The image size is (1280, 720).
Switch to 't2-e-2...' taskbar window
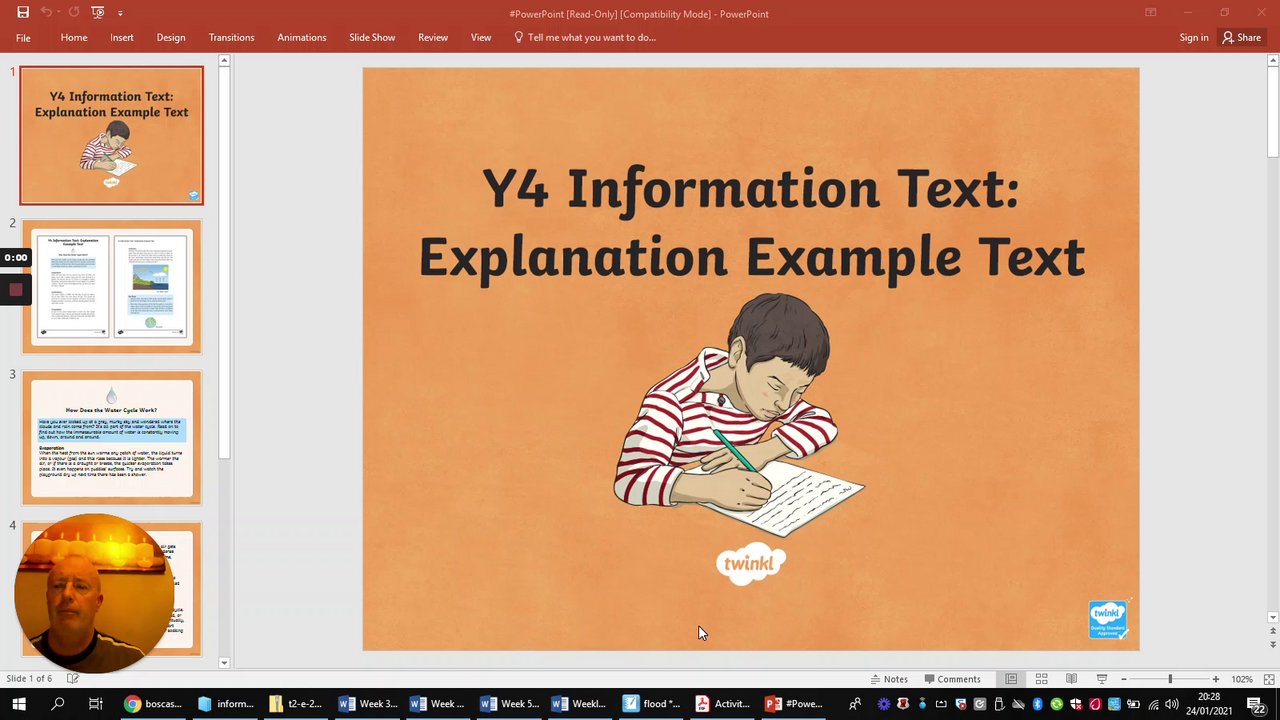pyautogui.click(x=296, y=704)
